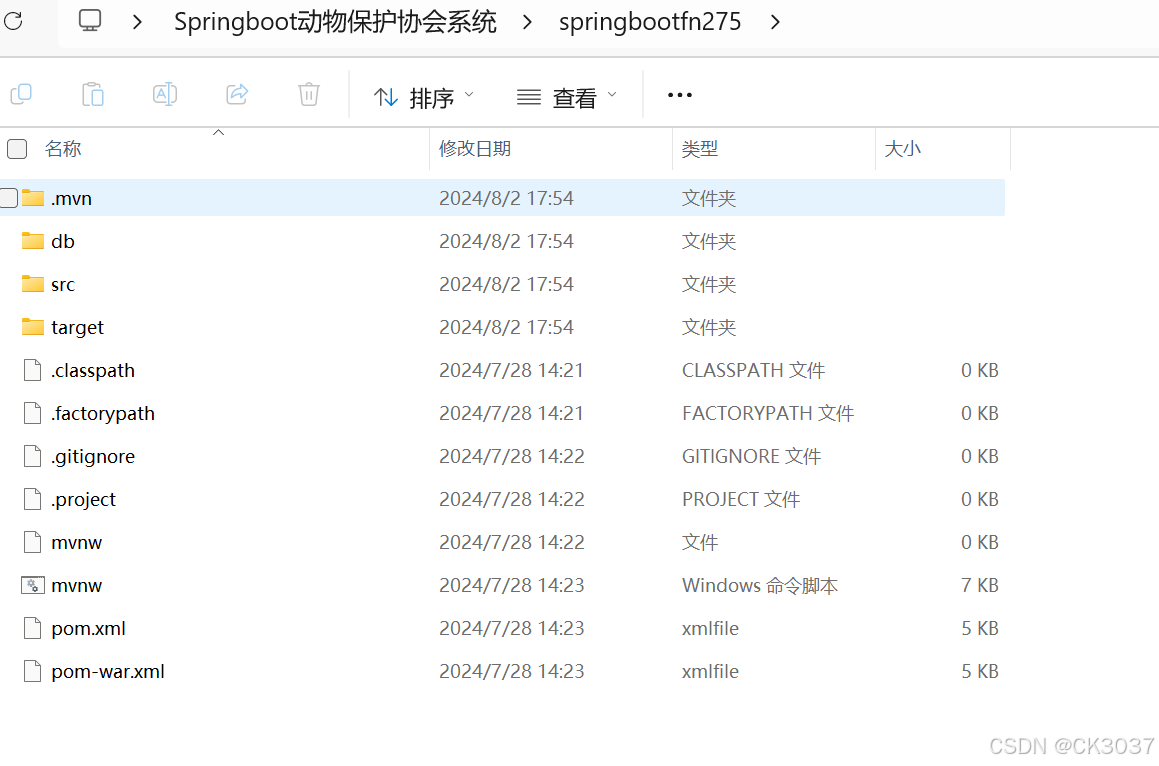Click the 0 KB size of .gitignore
The width and height of the screenshot is (1159, 766).
click(x=979, y=456)
